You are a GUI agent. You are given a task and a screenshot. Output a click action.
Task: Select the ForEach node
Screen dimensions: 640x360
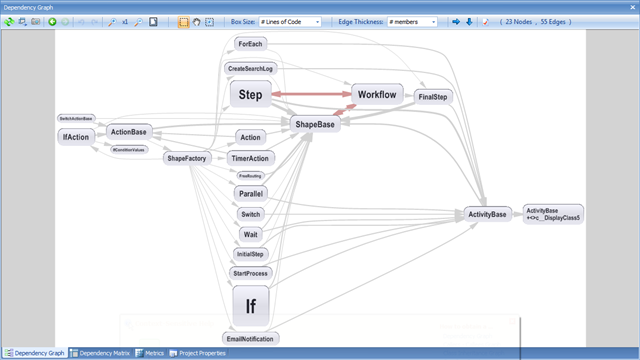250,44
